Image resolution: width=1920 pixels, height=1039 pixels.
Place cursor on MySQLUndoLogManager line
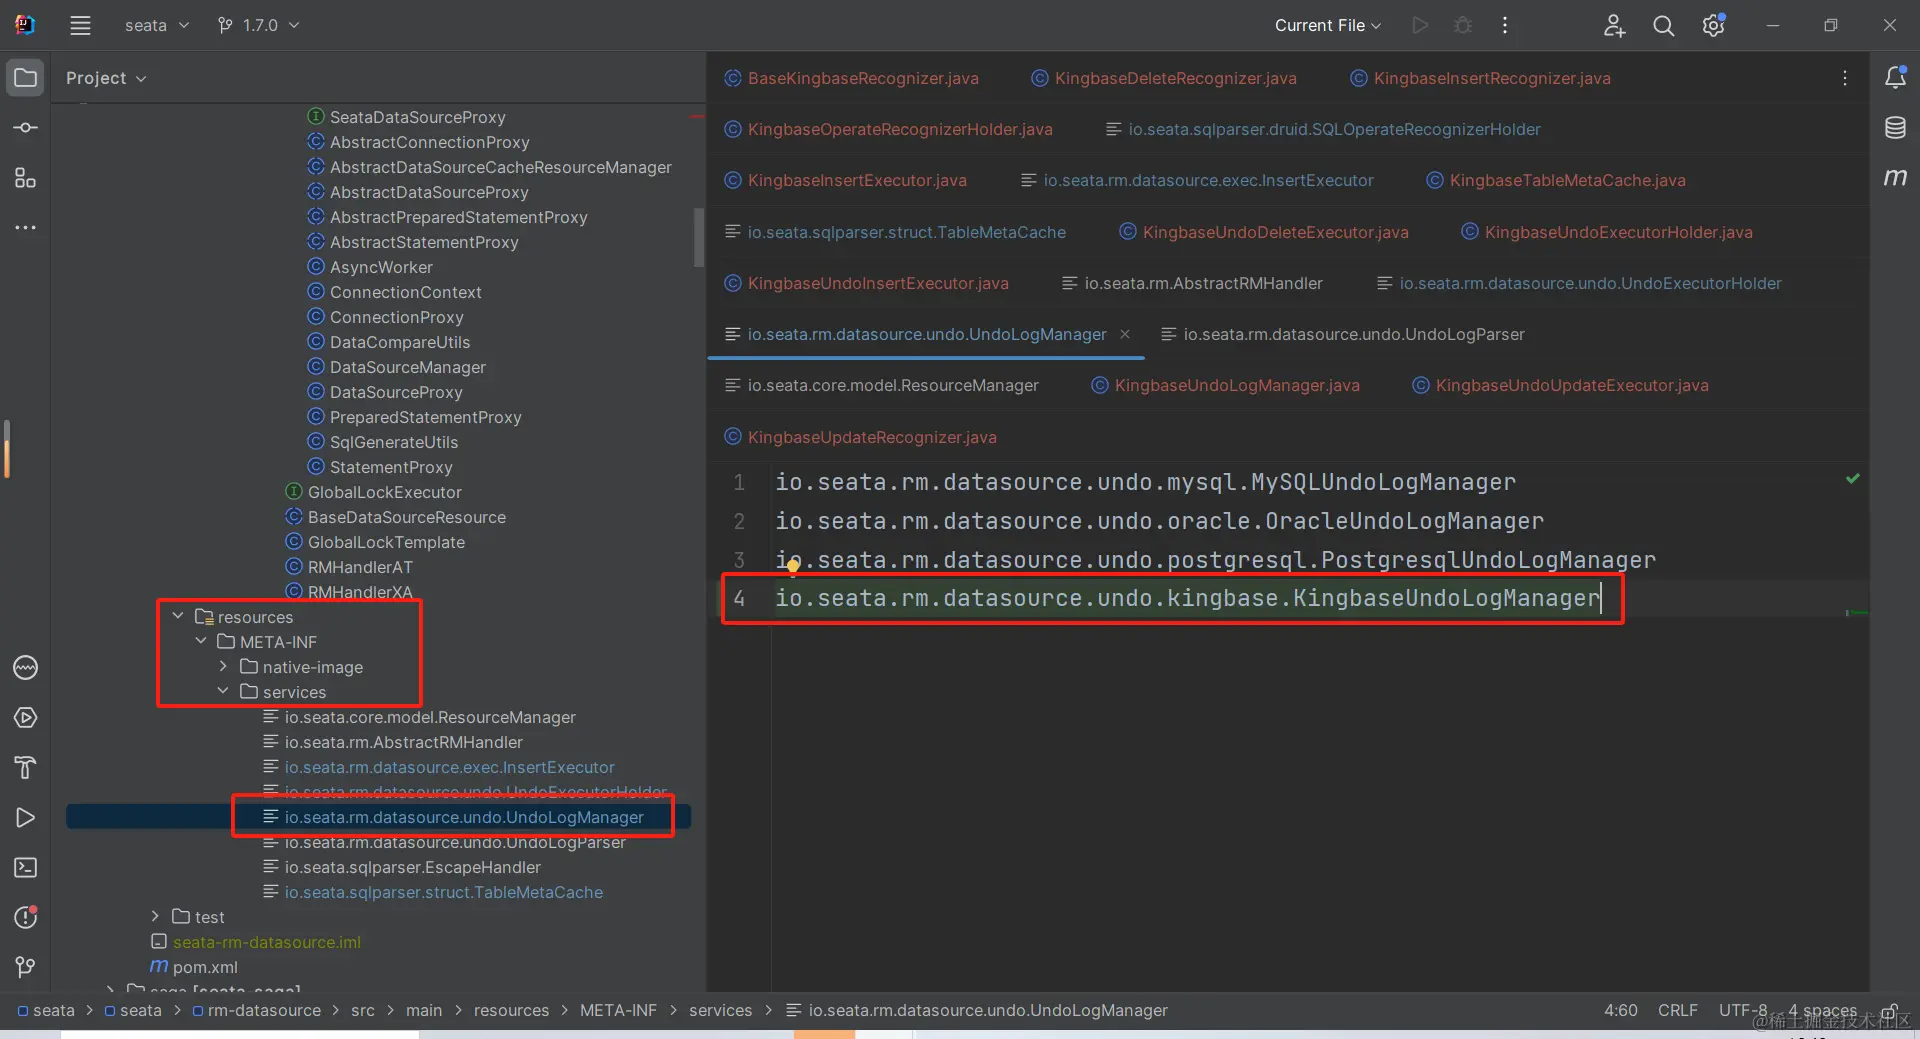1145,482
